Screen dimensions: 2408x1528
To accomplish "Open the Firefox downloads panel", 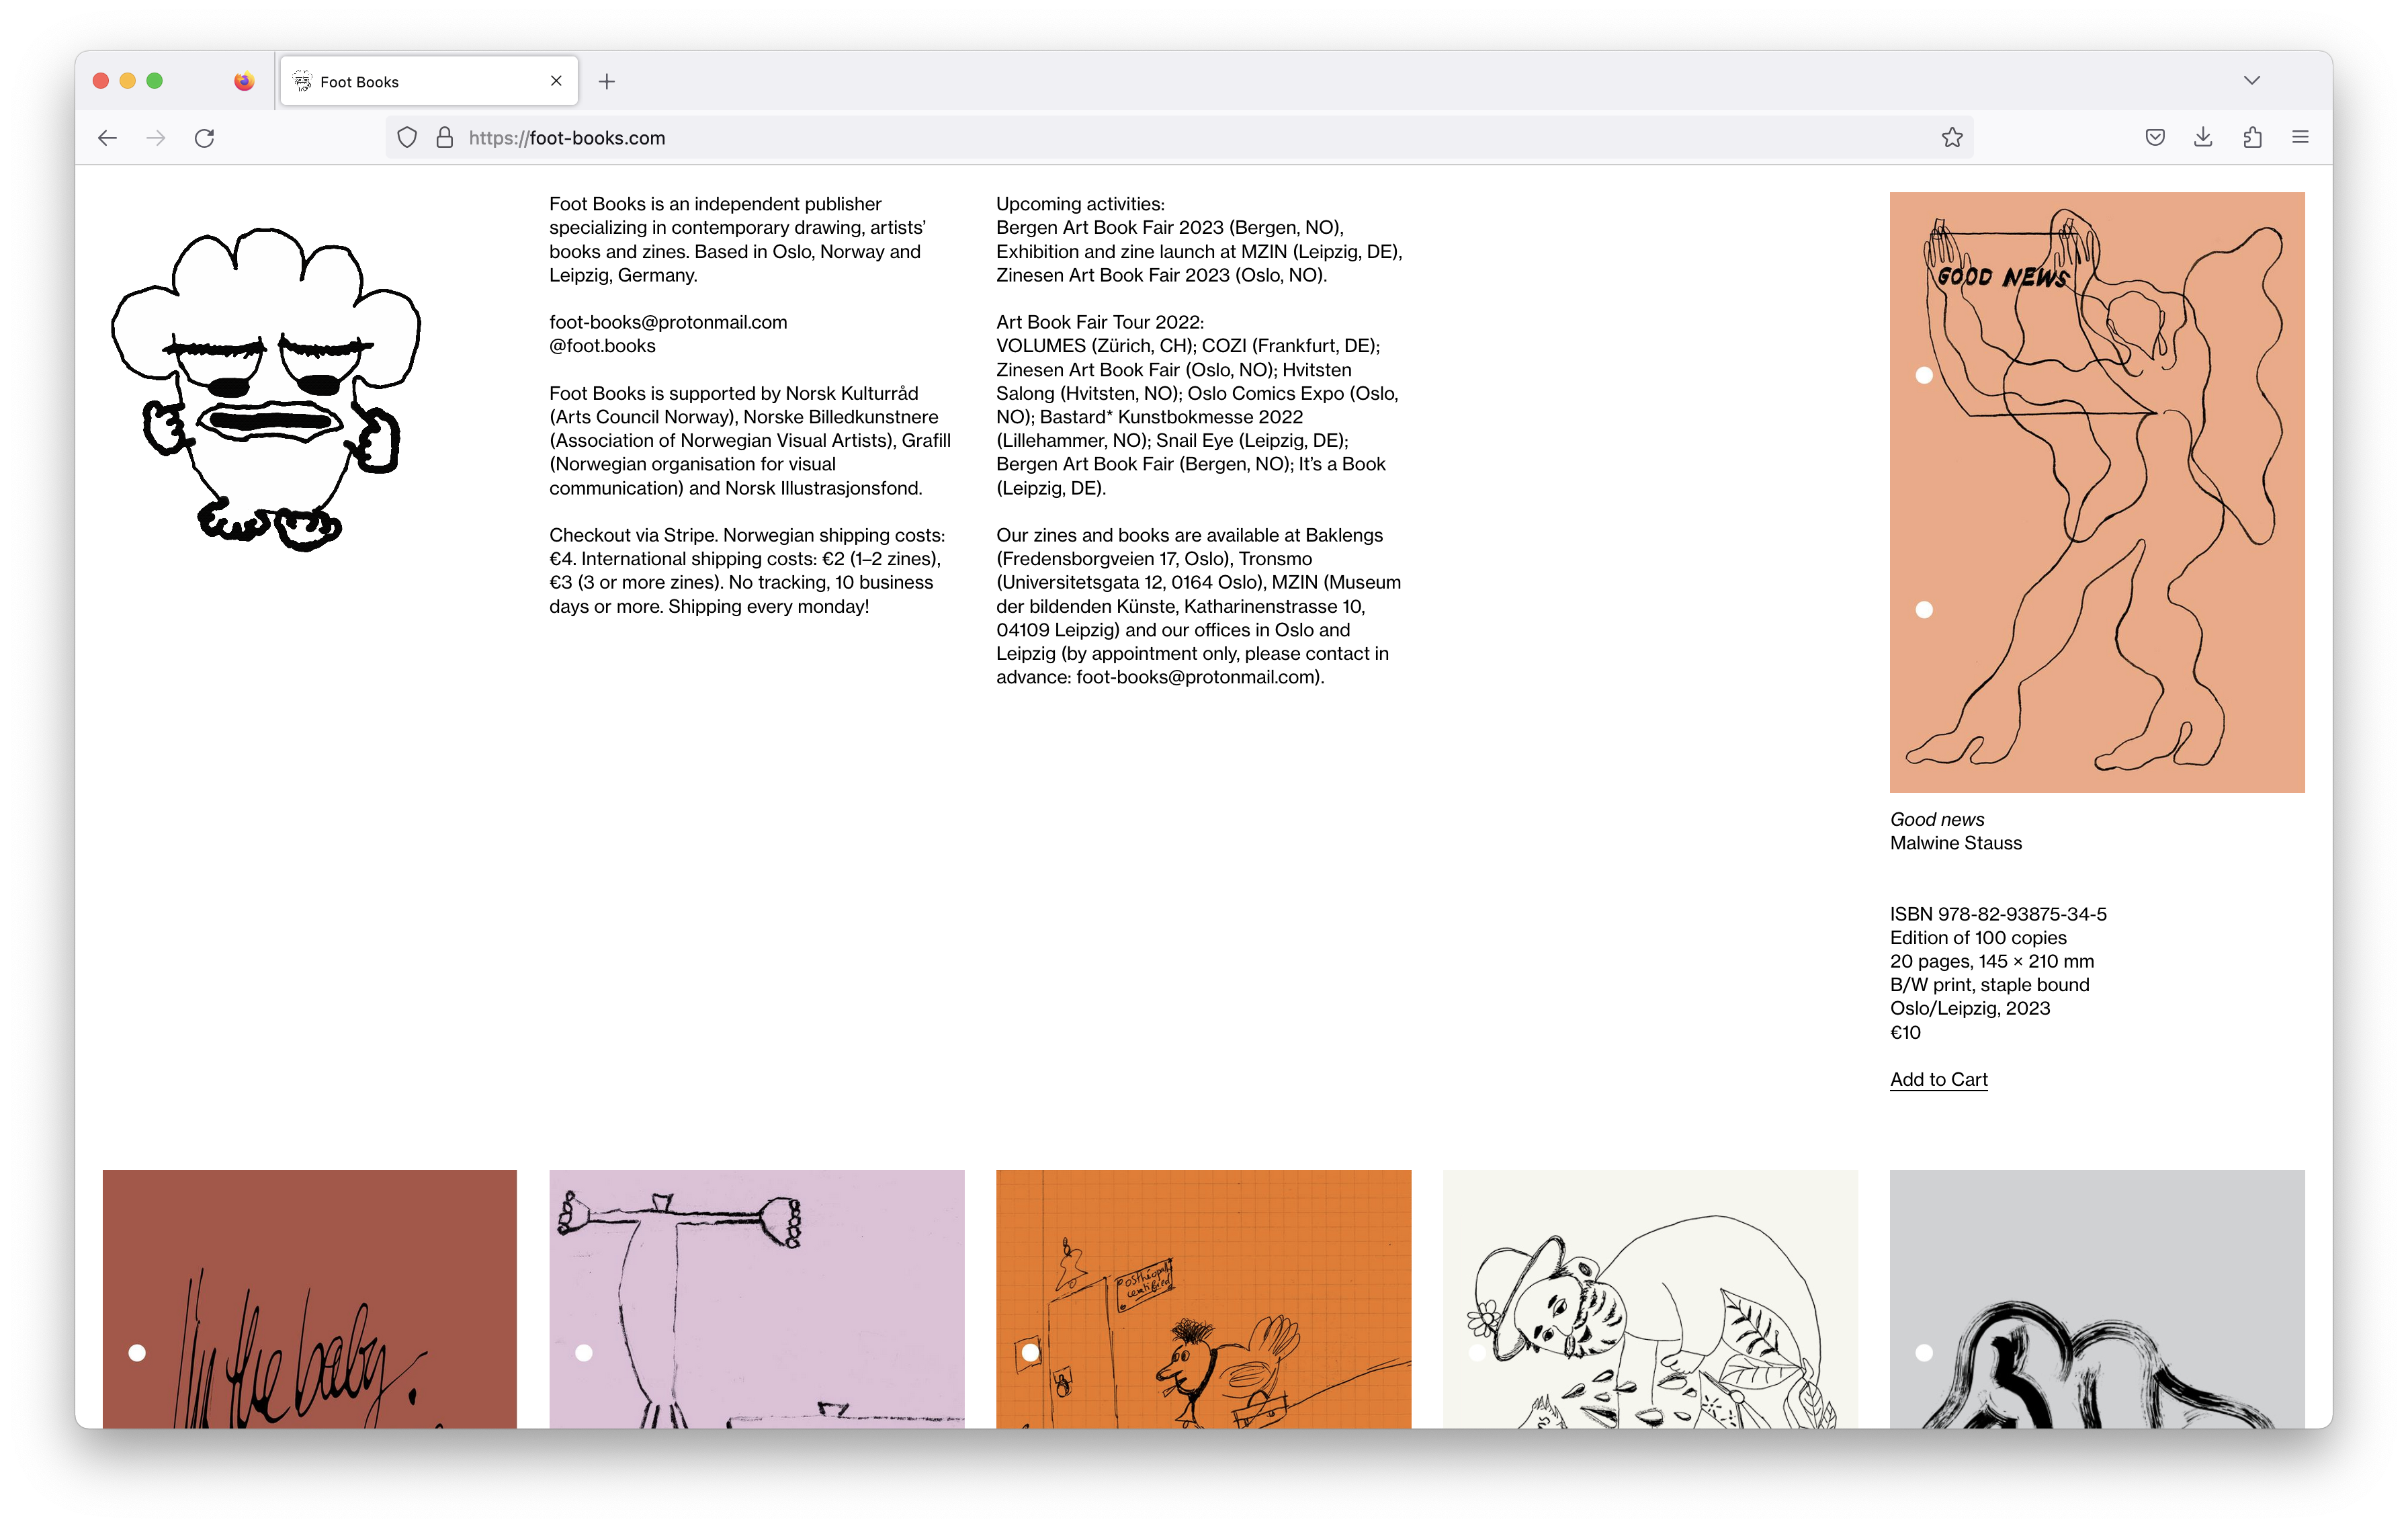I will 2203,138.
